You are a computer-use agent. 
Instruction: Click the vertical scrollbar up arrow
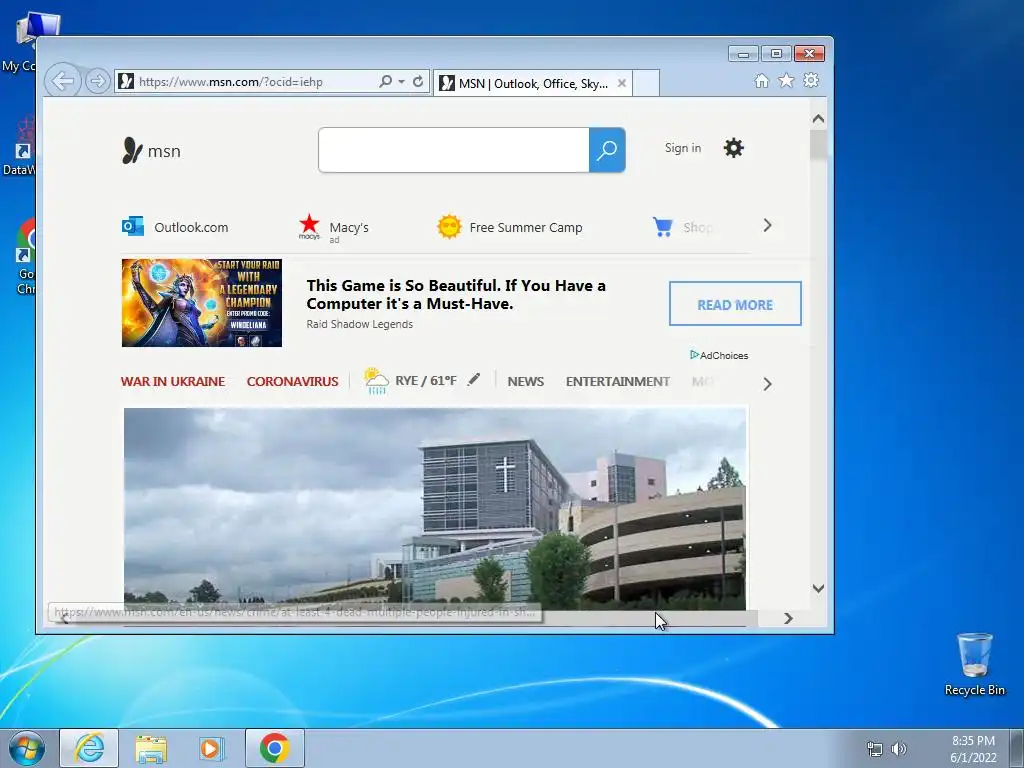pos(818,119)
